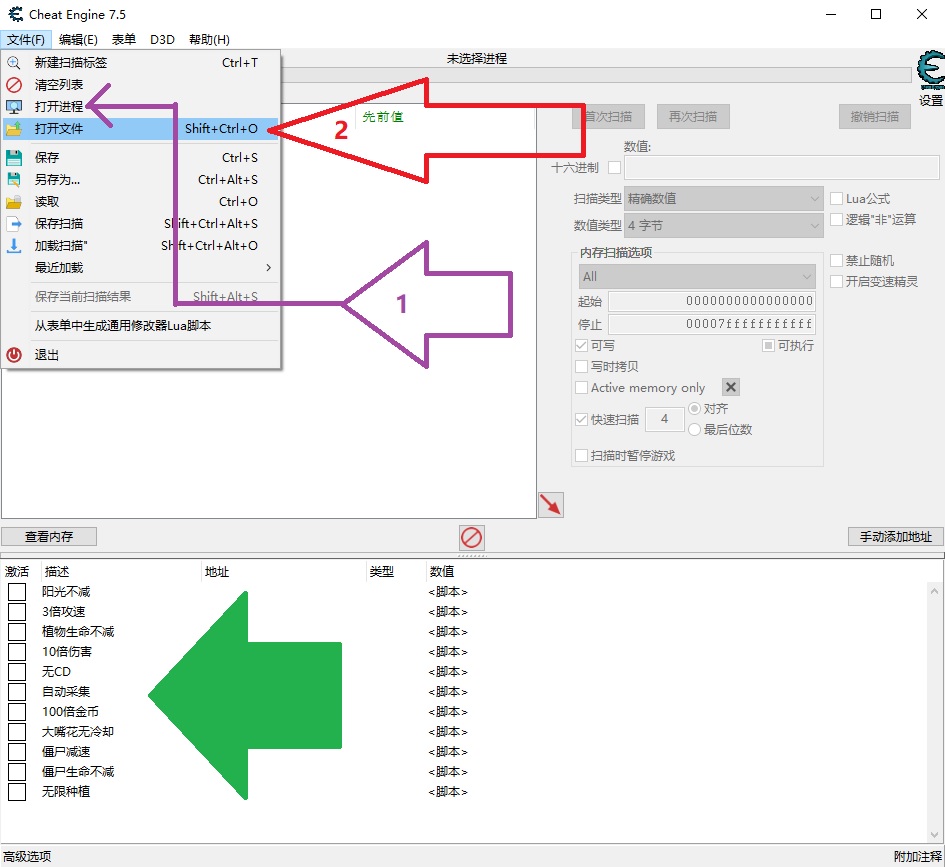Click the 查看内存 button
Viewport: 945px width, 867px height.
click(49, 537)
